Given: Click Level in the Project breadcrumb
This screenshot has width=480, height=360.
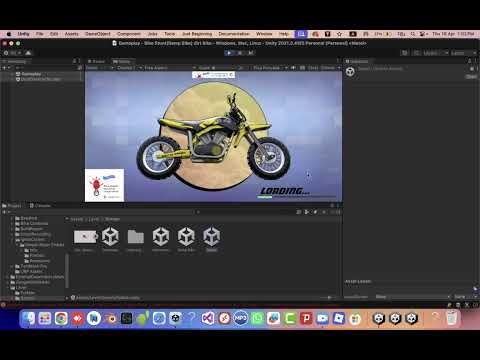Looking at the screenshot, I should pyautogui.click(x=94, y=219).
